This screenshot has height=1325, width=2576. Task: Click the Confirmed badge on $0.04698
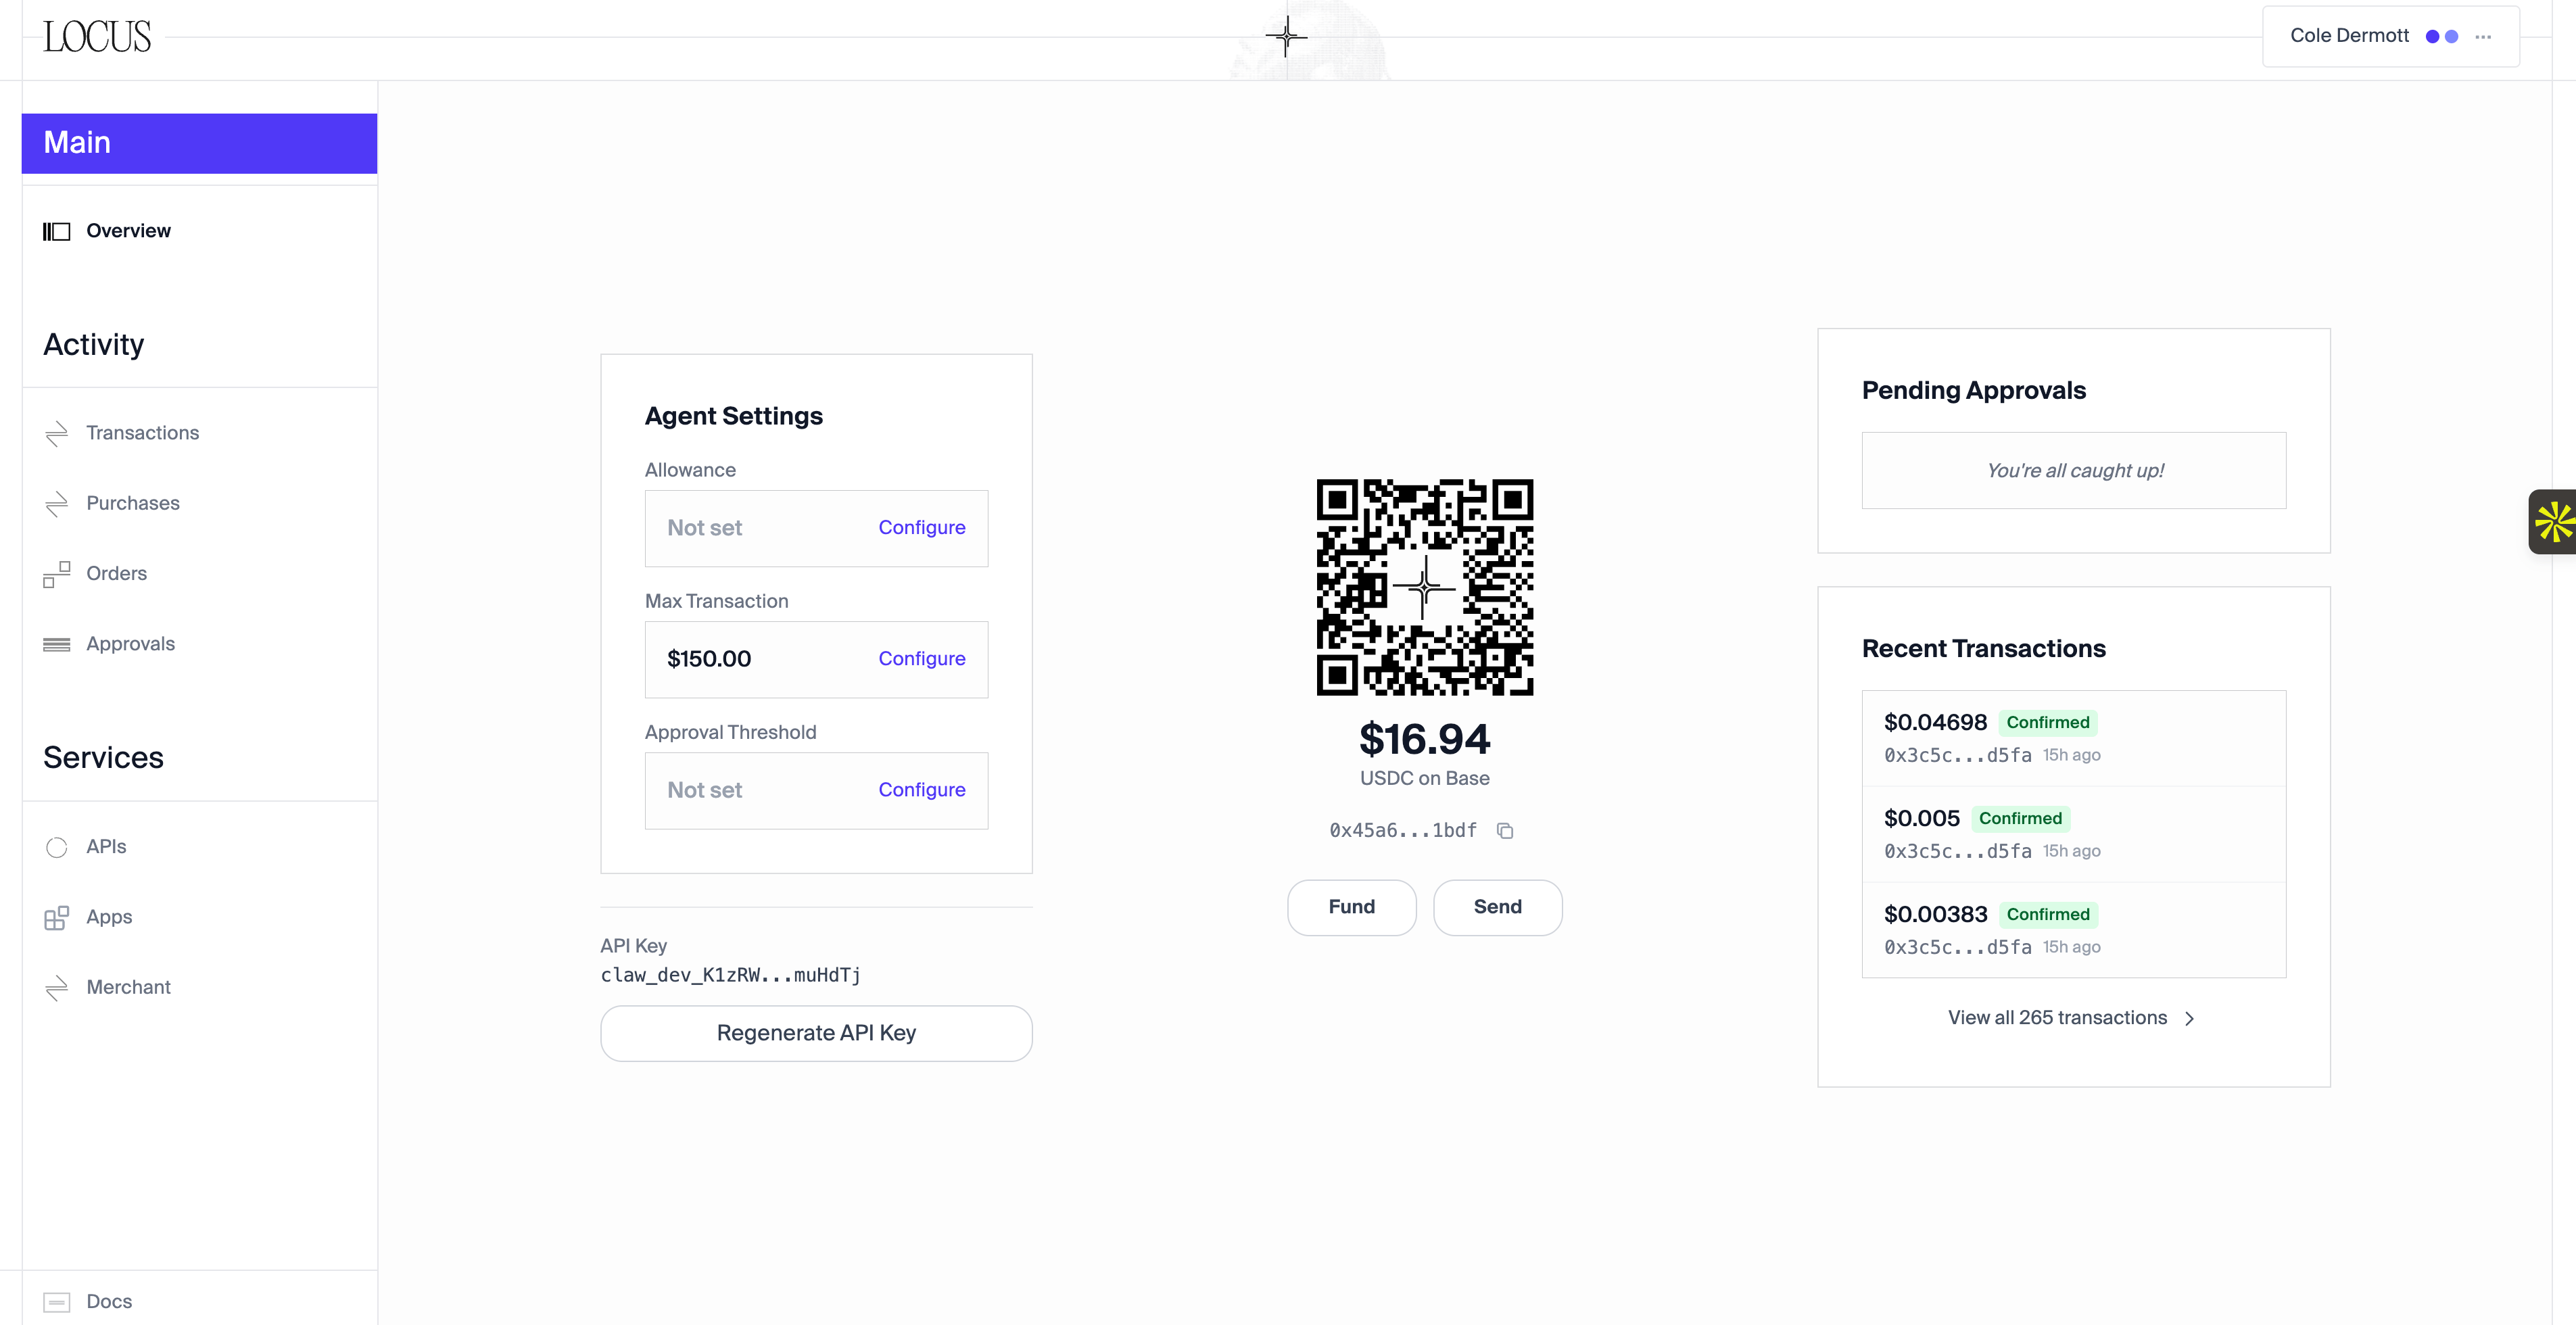tap(2048, 723)
